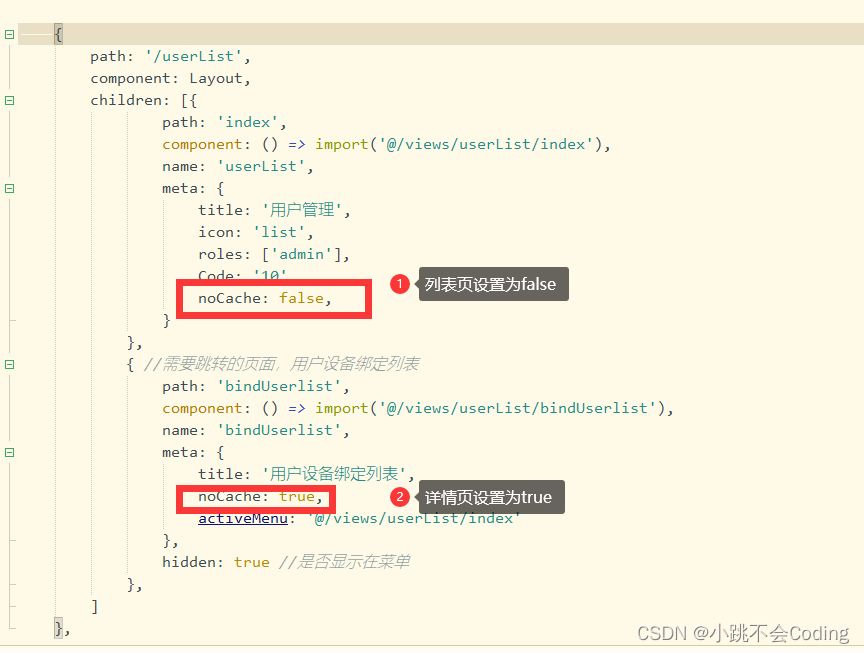Viewport: 864px width, 653px height.
Task: Collapse the bindUserlist route object fold marker
Action: (9, 364)
